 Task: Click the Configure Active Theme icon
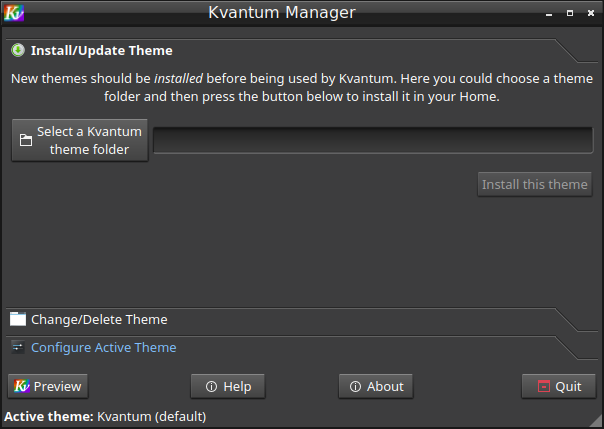tap(18, 347)
